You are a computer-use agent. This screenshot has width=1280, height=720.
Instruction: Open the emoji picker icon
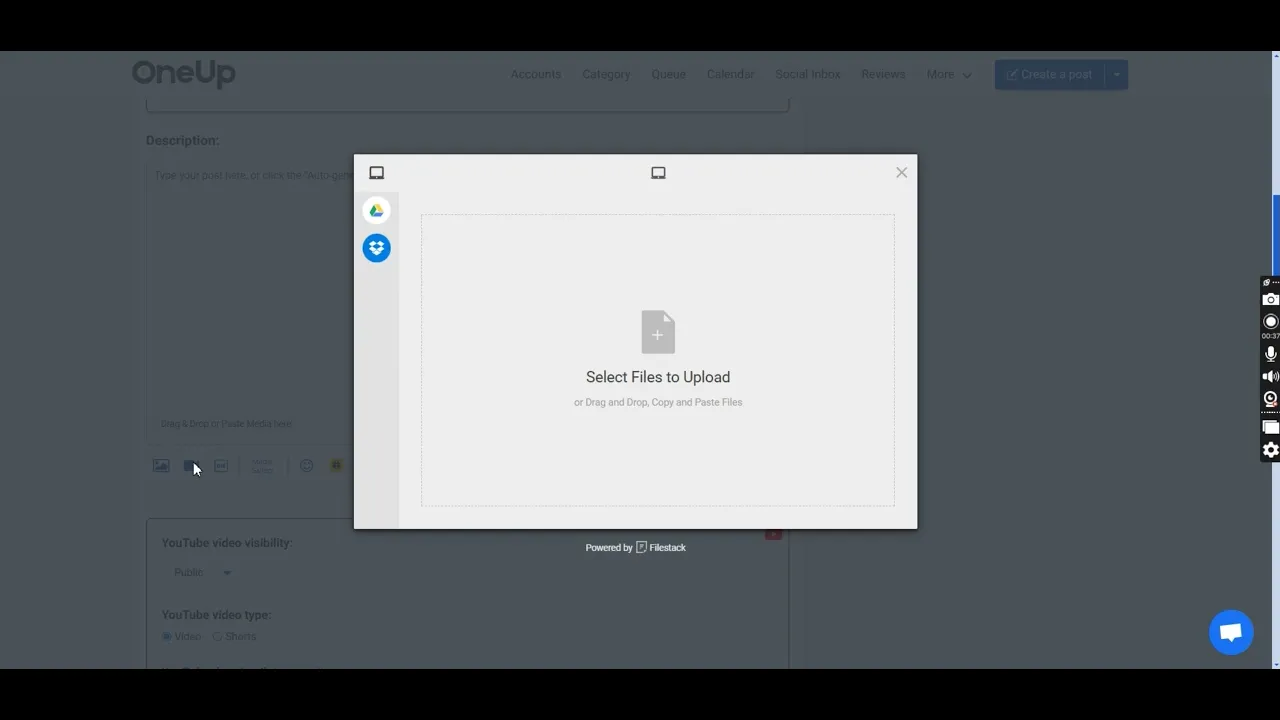point(307,466)
